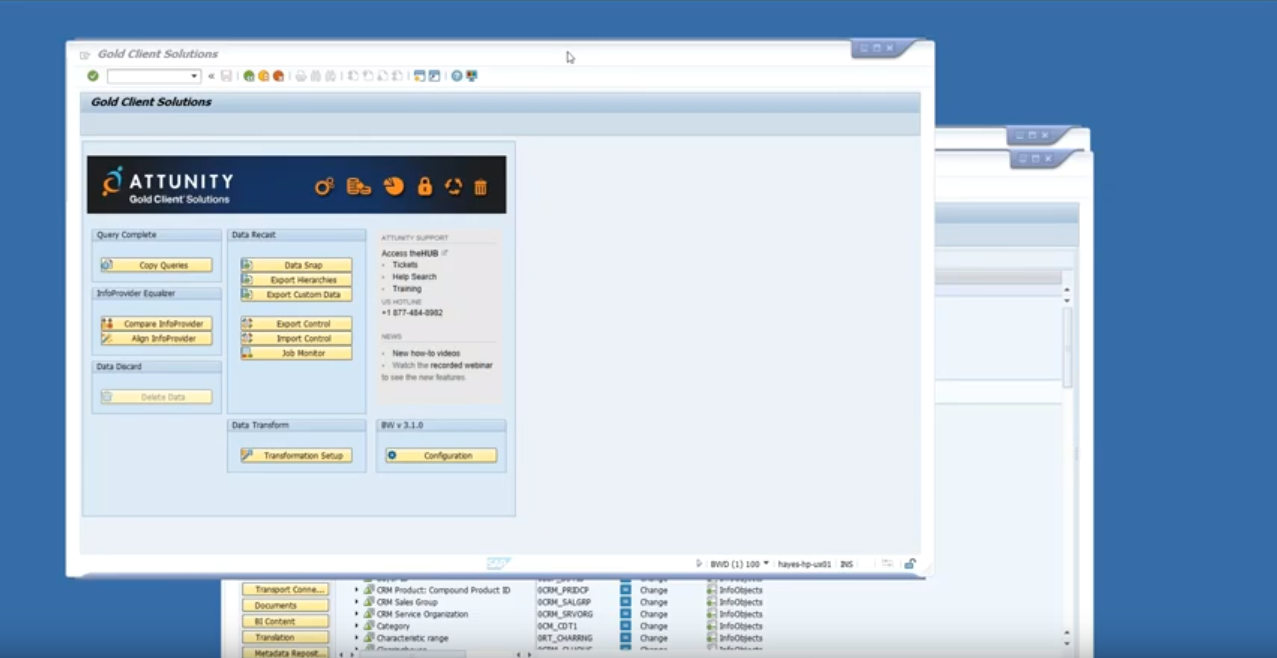Open the New how-to videos link

point(426,353)
